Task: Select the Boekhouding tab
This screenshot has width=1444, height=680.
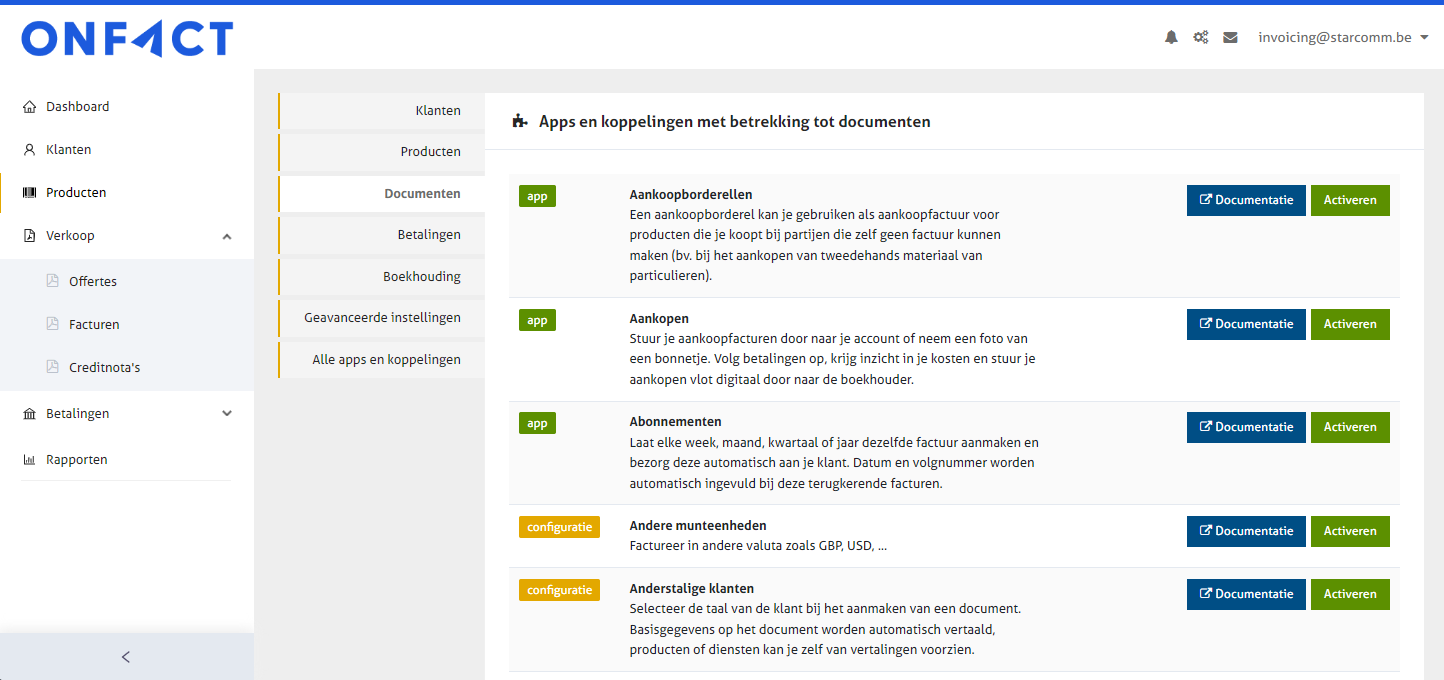Action: click(421, 276)
